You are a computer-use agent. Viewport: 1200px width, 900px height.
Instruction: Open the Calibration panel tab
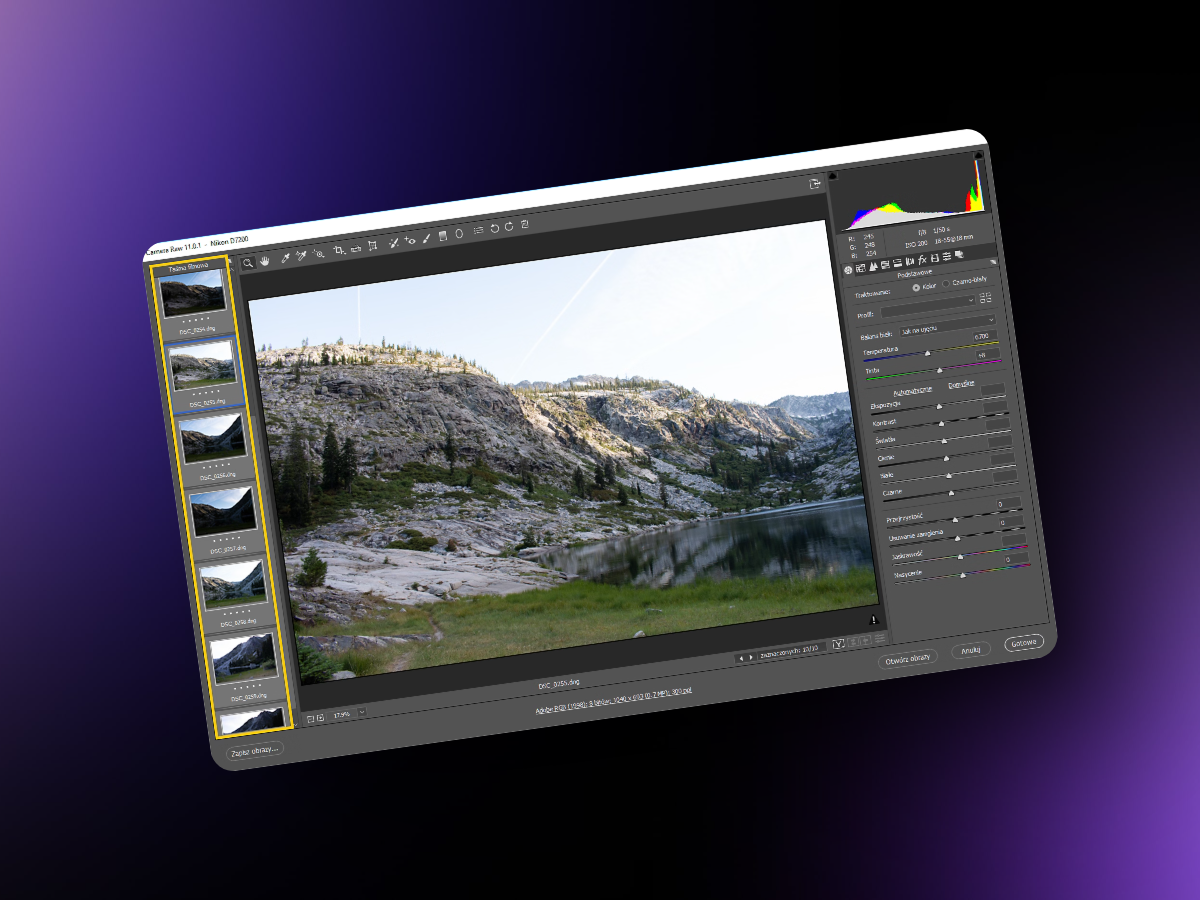(x=935, y=258)
